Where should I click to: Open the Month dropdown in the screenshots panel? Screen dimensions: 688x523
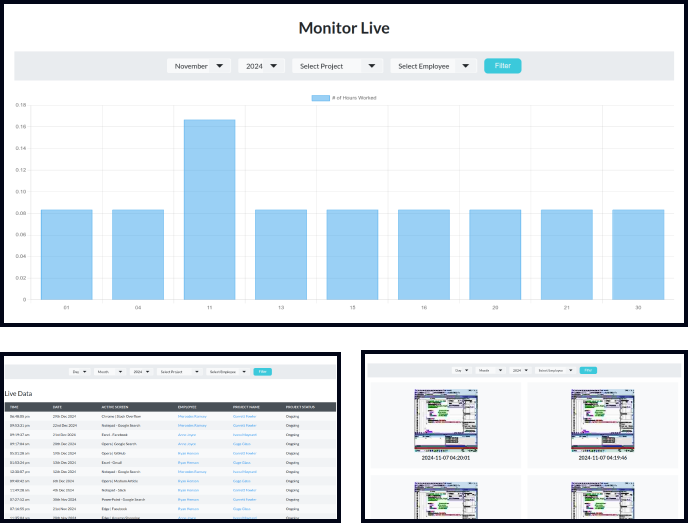point(491,370)
